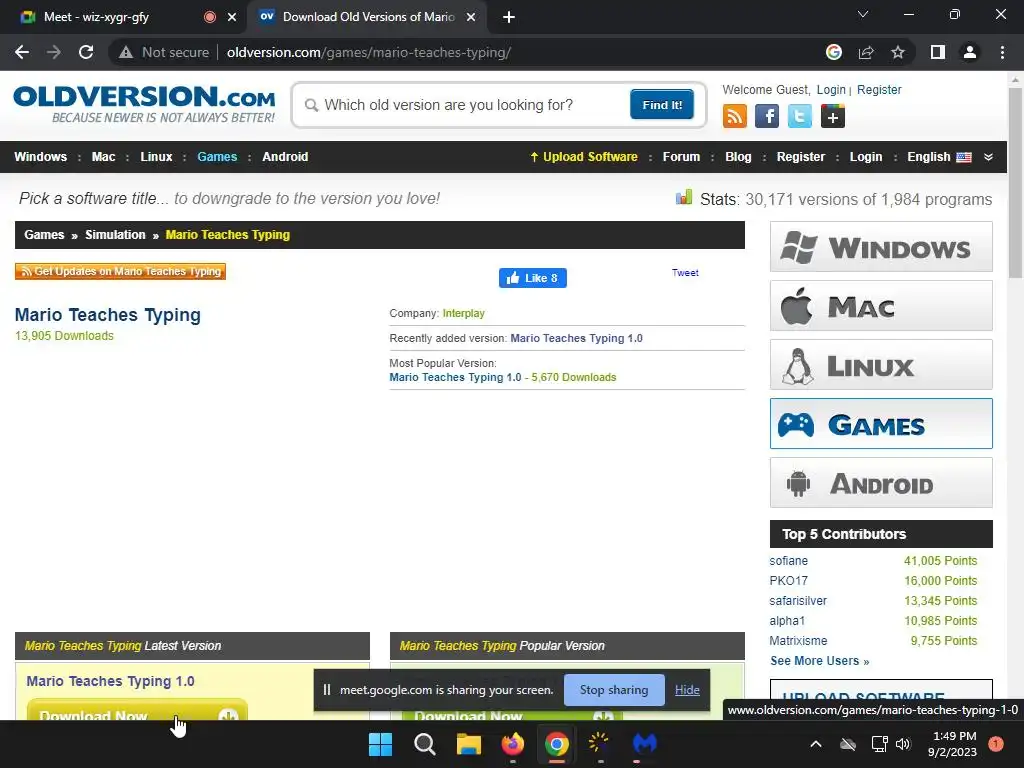The width and height of the screenshot is (1024, 768).
Task: Click Login link beside Welcome Guest
Action: pyautogui.click(x=831, y=89)
